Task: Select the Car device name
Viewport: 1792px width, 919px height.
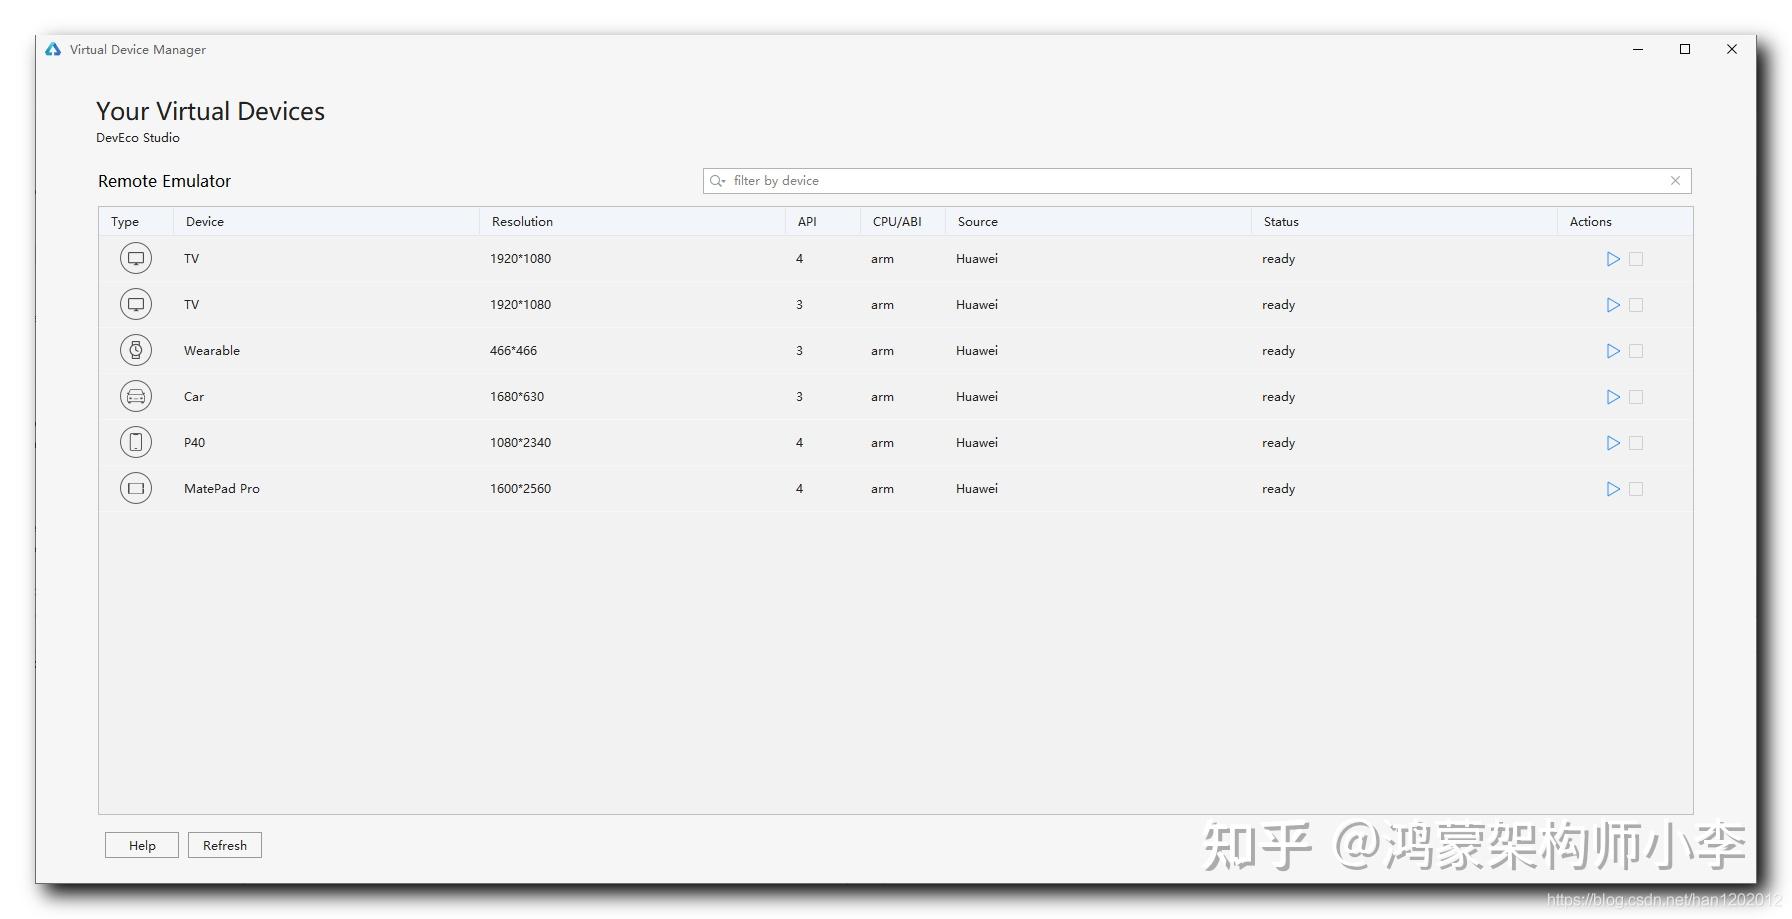Action: pos(194,397)
